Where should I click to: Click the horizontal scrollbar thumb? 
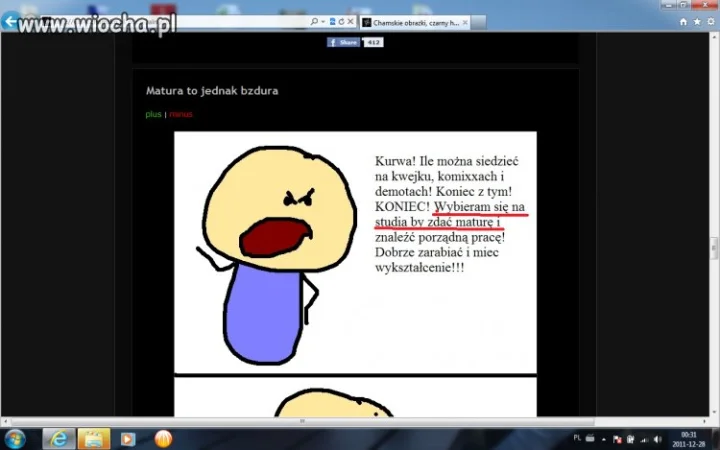tap(302, 421)
